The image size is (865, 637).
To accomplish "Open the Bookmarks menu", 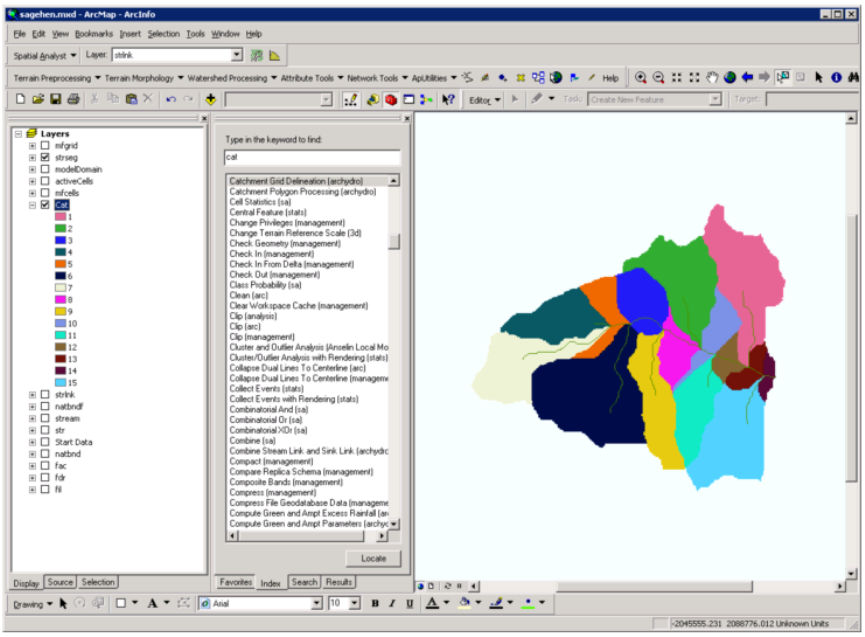I will (x=94, y=34).
